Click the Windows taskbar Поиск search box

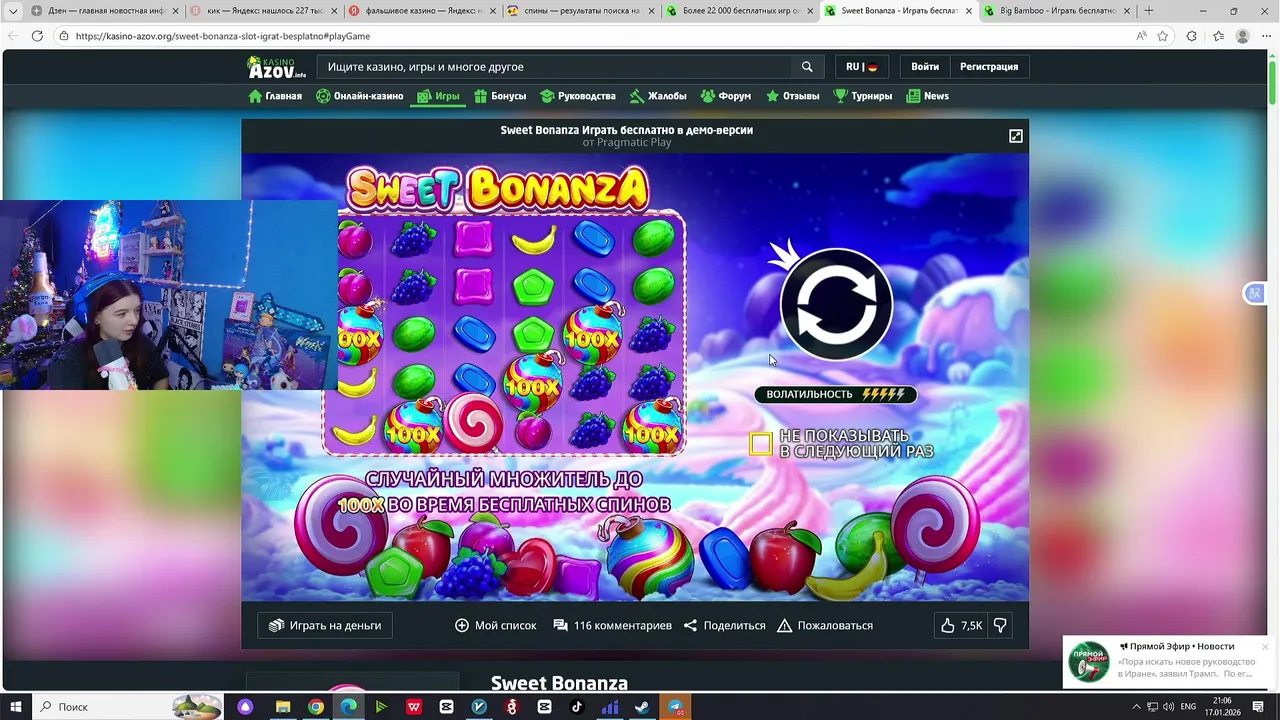click(x=127, y=707)
